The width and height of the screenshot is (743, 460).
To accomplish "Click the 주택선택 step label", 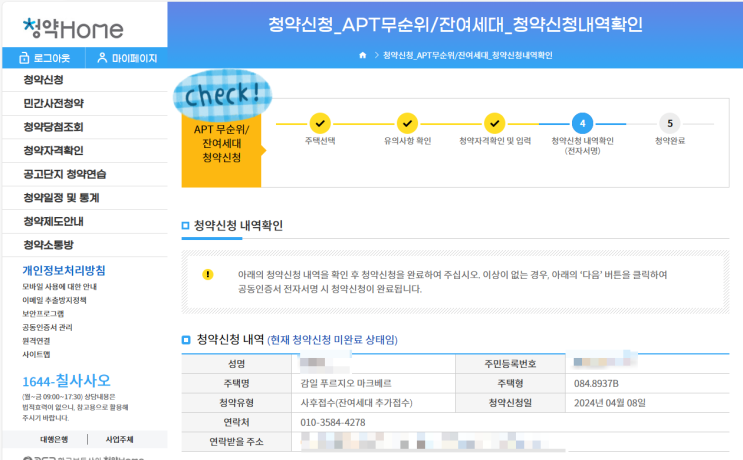I will (320, 141).
